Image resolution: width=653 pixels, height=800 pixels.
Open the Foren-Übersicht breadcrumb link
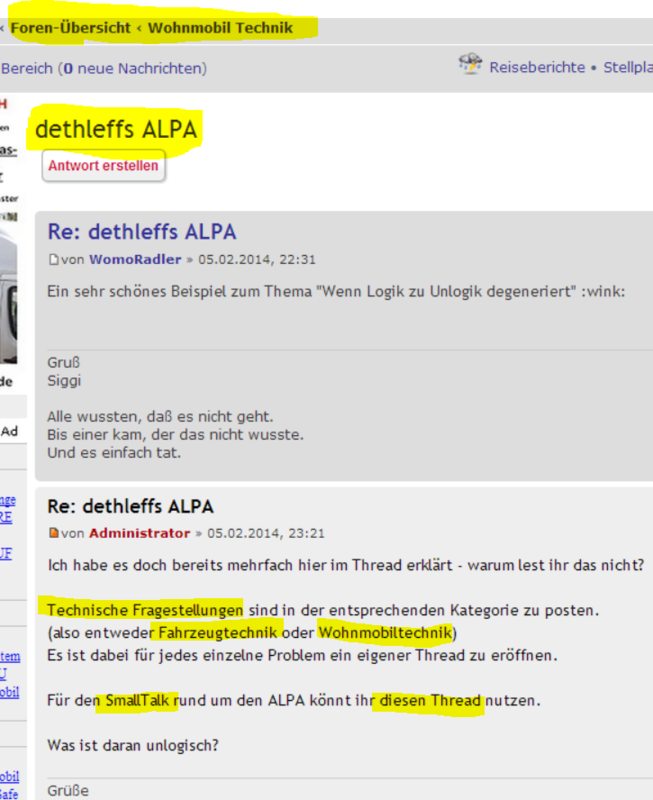70,27
